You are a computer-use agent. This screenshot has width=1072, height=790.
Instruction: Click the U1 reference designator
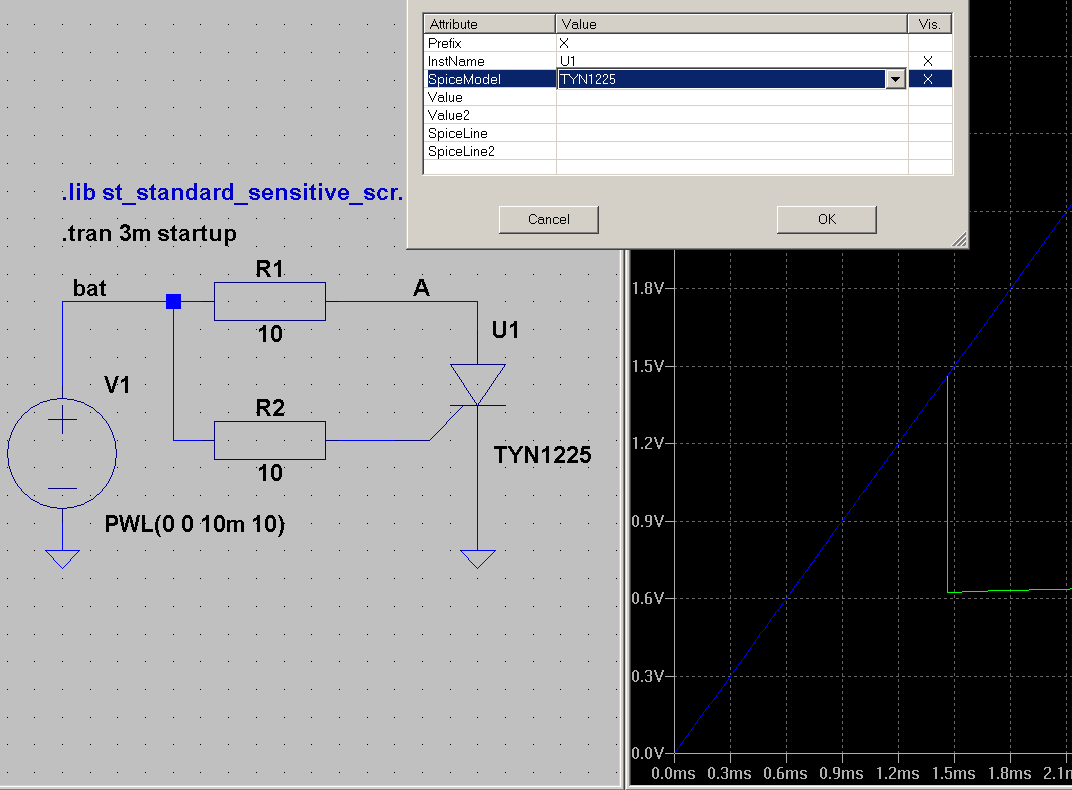505,330
